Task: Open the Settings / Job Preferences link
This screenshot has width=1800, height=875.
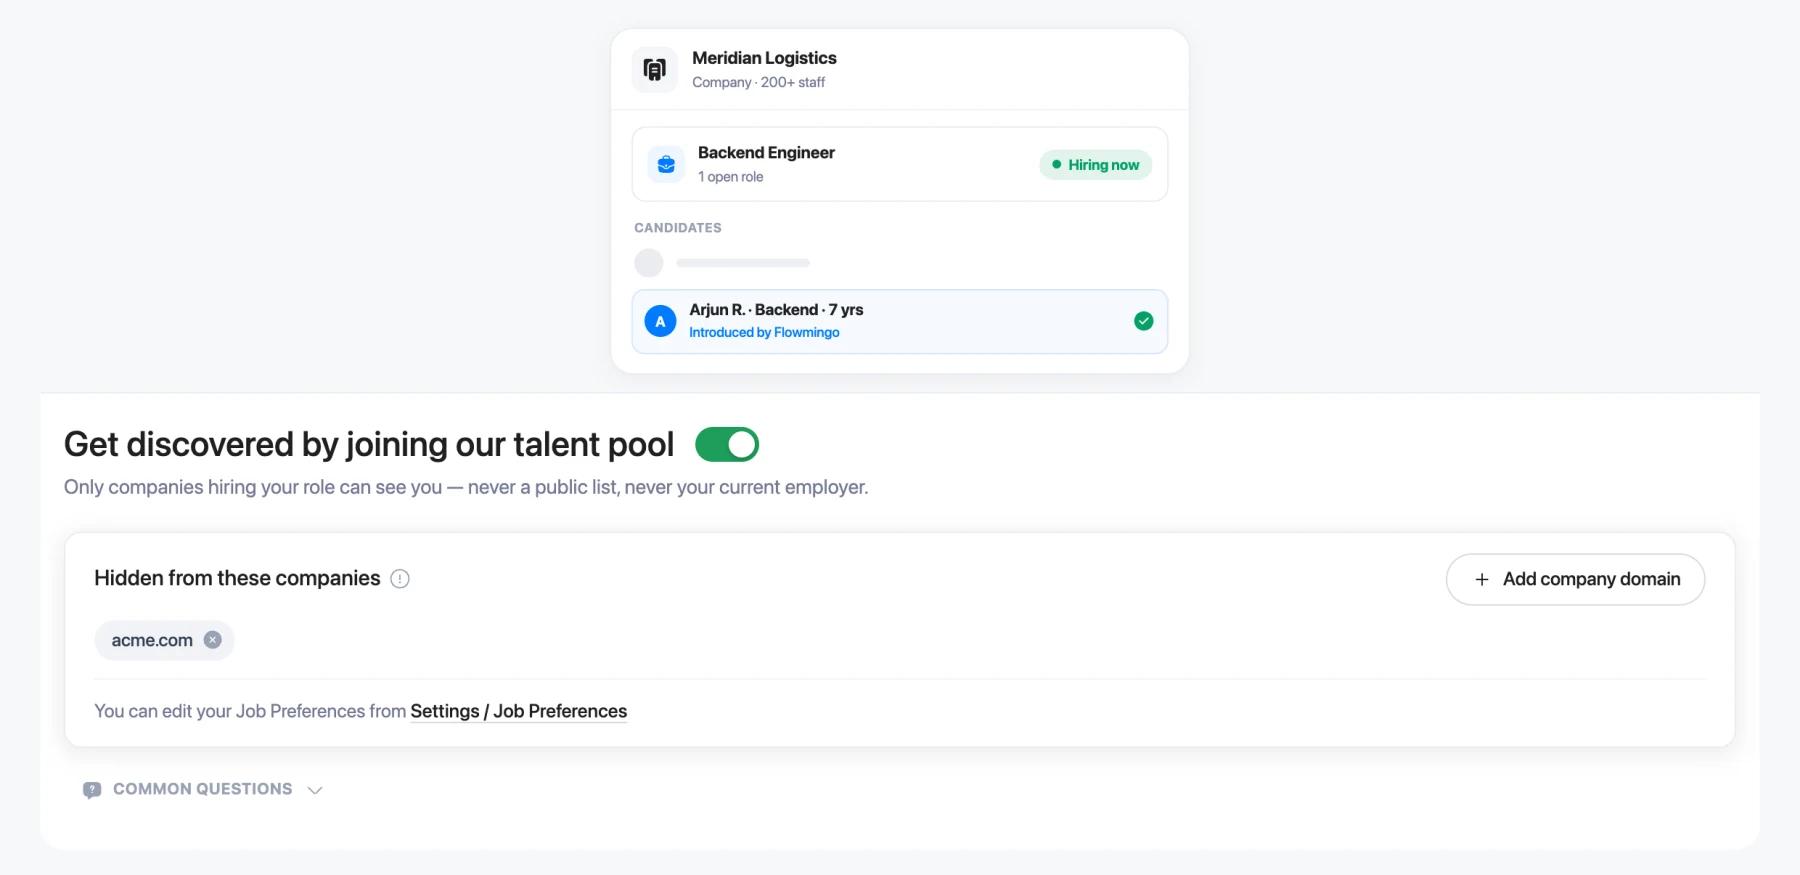Action: click(518, 711)
